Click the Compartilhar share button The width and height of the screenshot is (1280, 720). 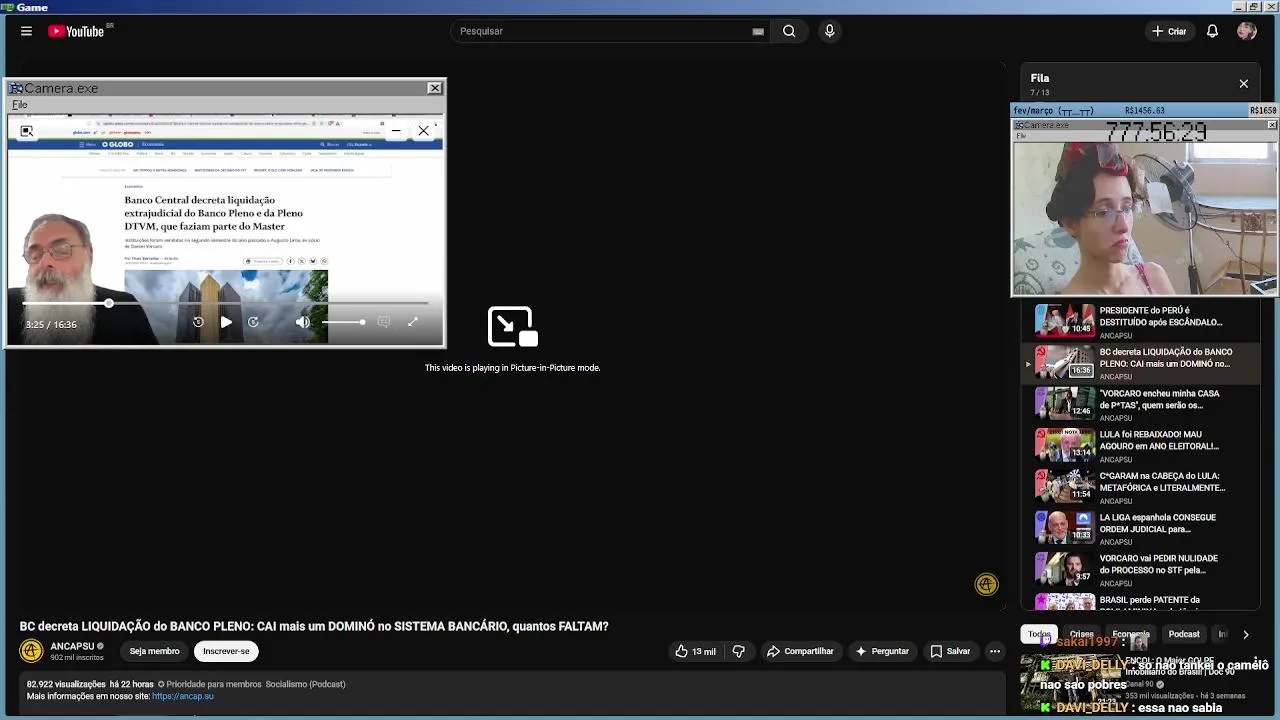800,651
